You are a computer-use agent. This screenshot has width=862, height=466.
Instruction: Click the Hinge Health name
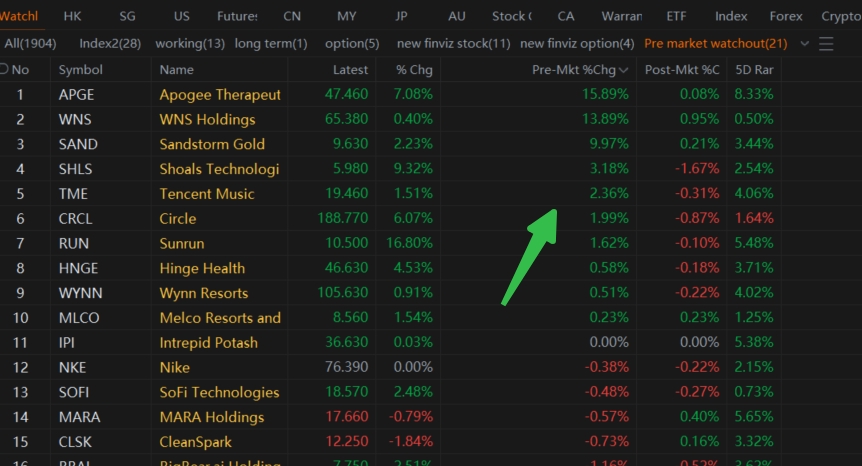coord(202,268)
